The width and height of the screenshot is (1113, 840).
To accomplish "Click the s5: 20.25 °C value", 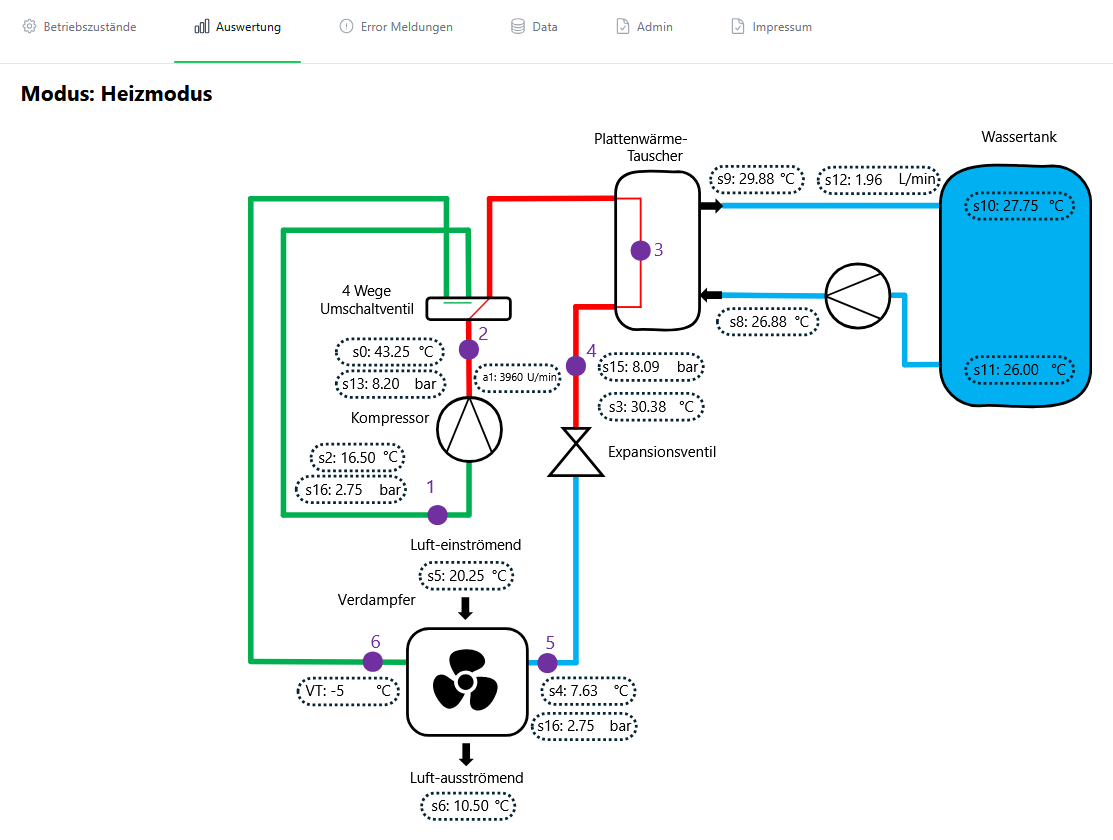I will [x=466, y=576].
